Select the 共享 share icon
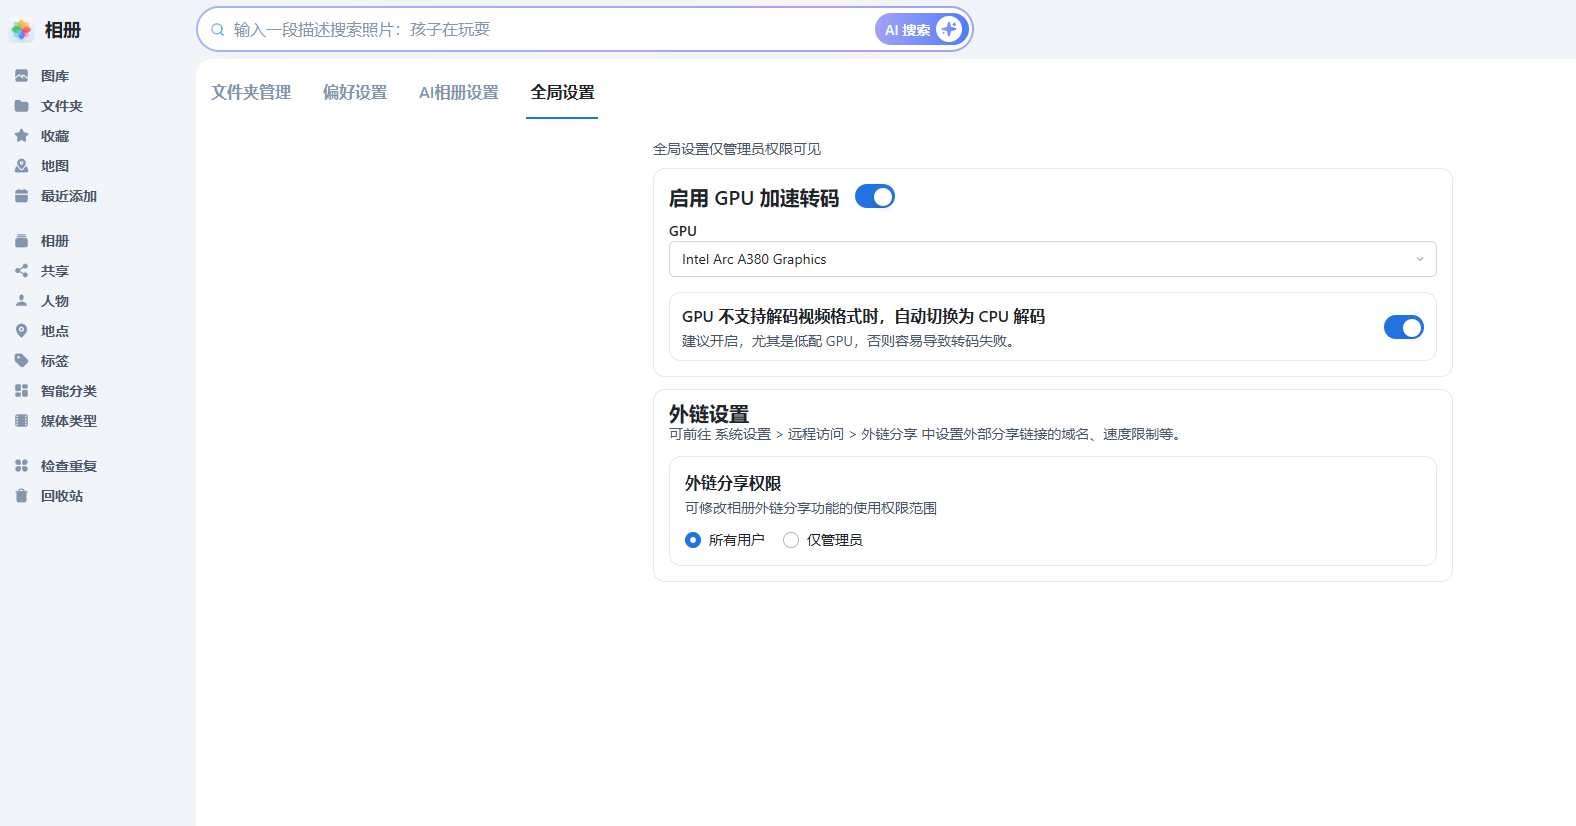 [21, 271]
